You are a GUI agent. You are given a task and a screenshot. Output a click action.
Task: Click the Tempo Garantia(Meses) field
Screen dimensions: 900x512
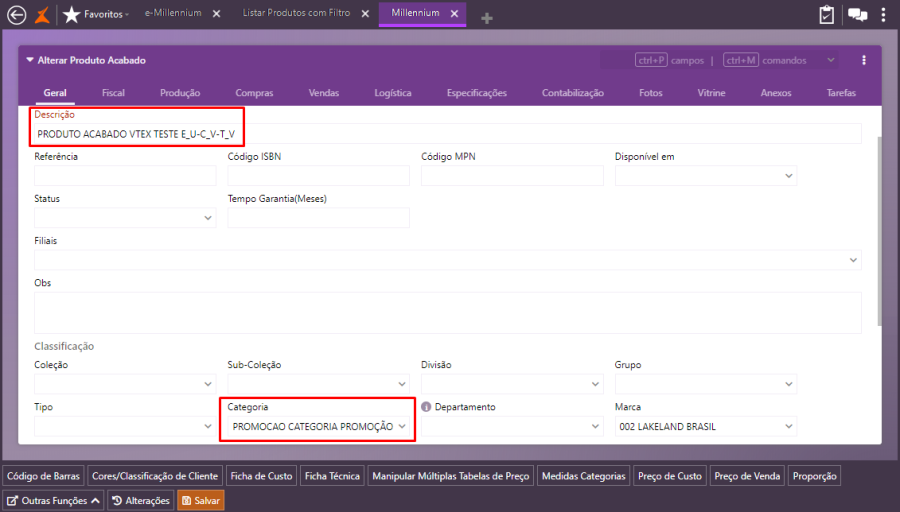click(x=319, y=218)
